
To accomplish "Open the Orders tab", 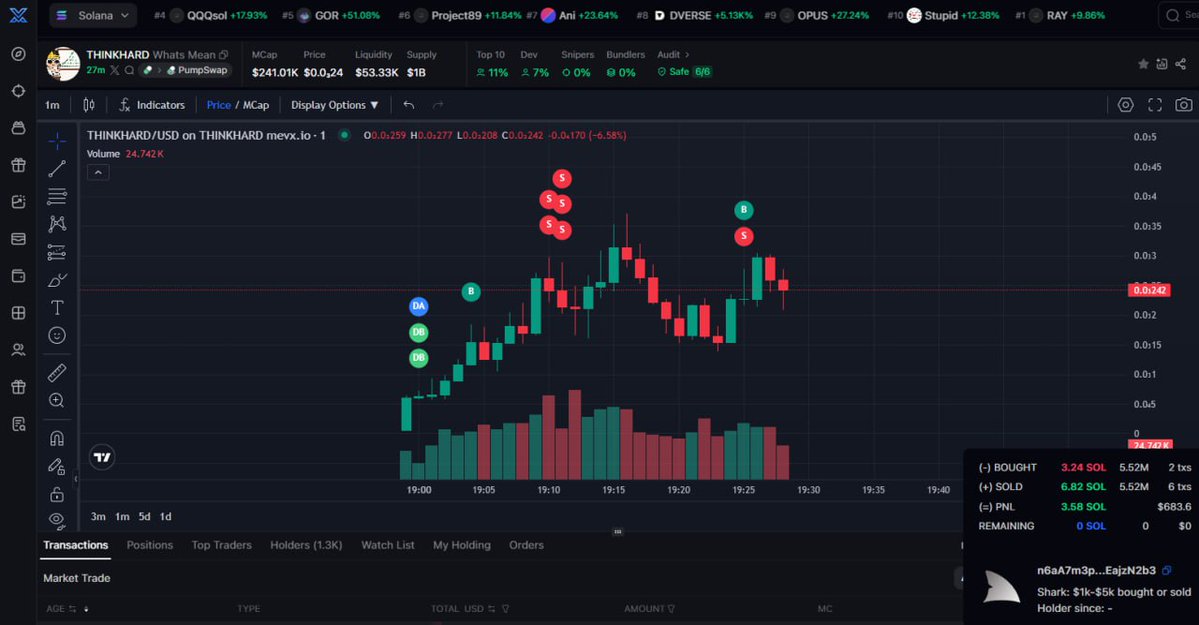I will 526,545.
